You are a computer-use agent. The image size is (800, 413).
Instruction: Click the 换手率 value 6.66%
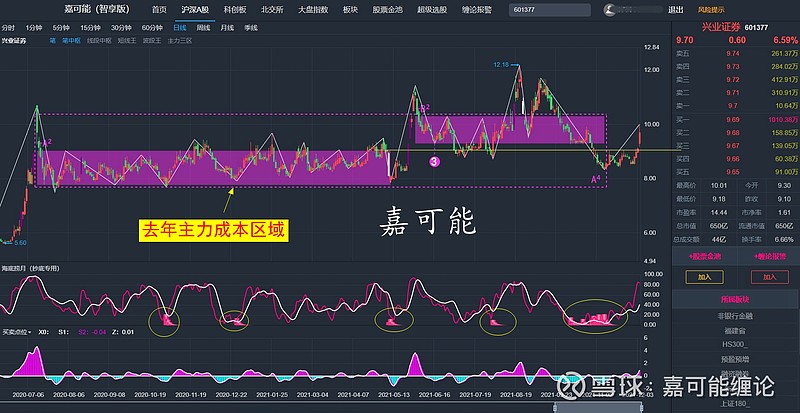click(x=786, y=239)
